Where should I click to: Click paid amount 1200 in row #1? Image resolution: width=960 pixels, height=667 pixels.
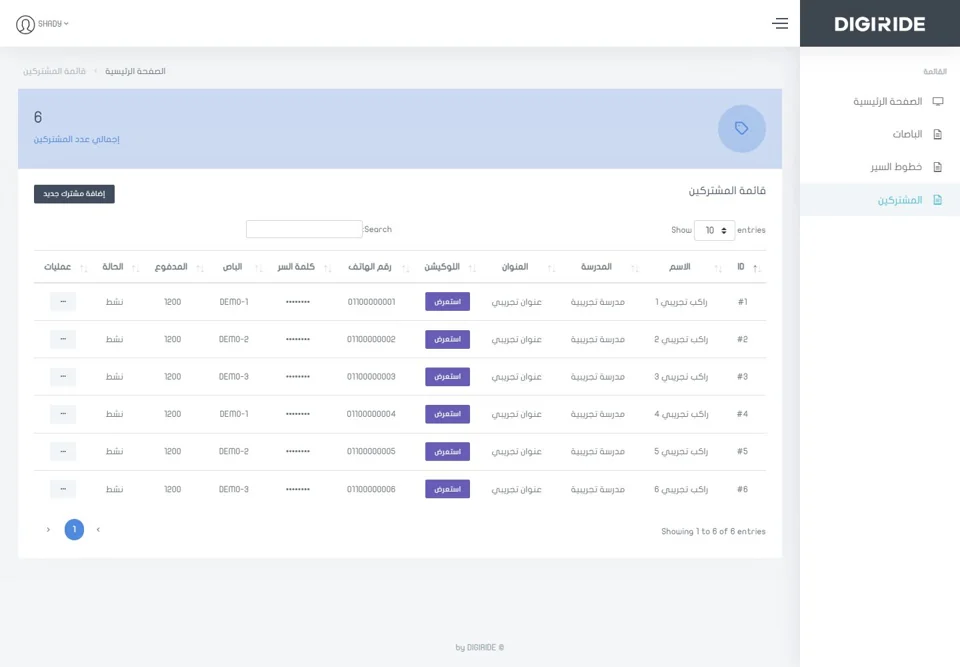pos(173,301)
